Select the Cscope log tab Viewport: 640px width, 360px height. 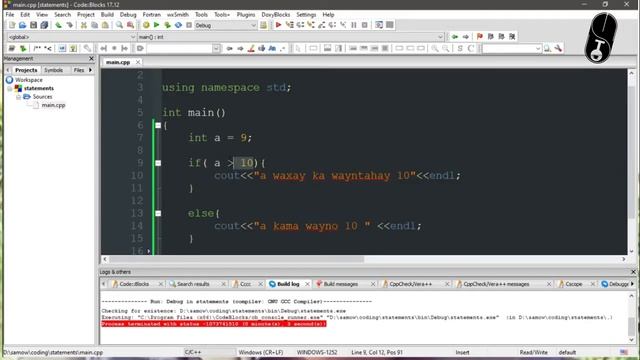tap(573, 284)
